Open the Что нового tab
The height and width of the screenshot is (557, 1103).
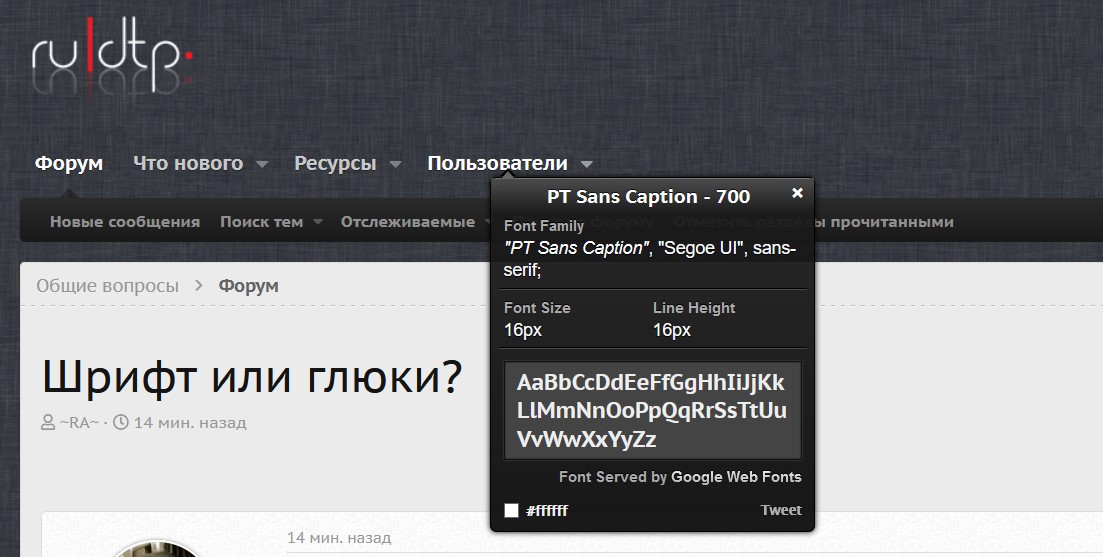pos(188,163)
